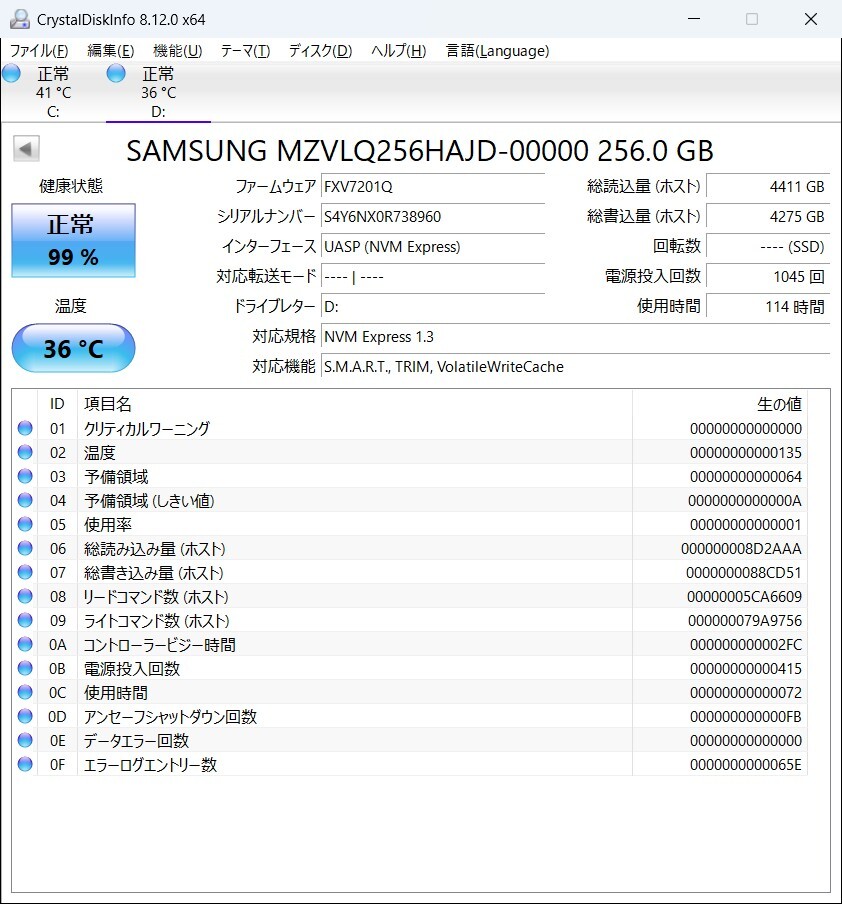Click the blue orb beside 温度 attribute
Screen dimensions: 842x904
point(25,453)
